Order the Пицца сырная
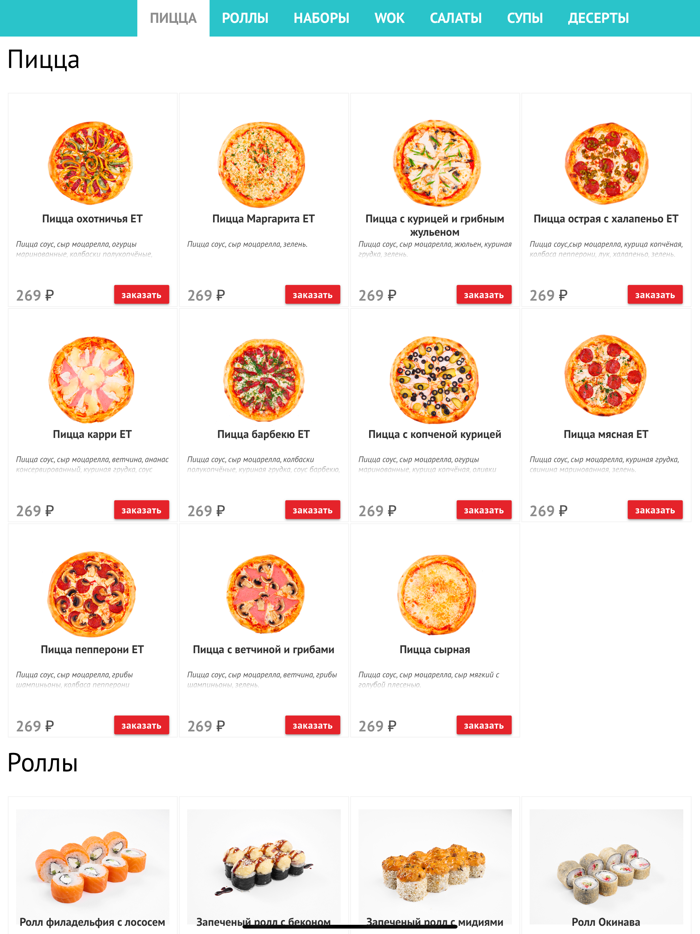 click(484, 725)
